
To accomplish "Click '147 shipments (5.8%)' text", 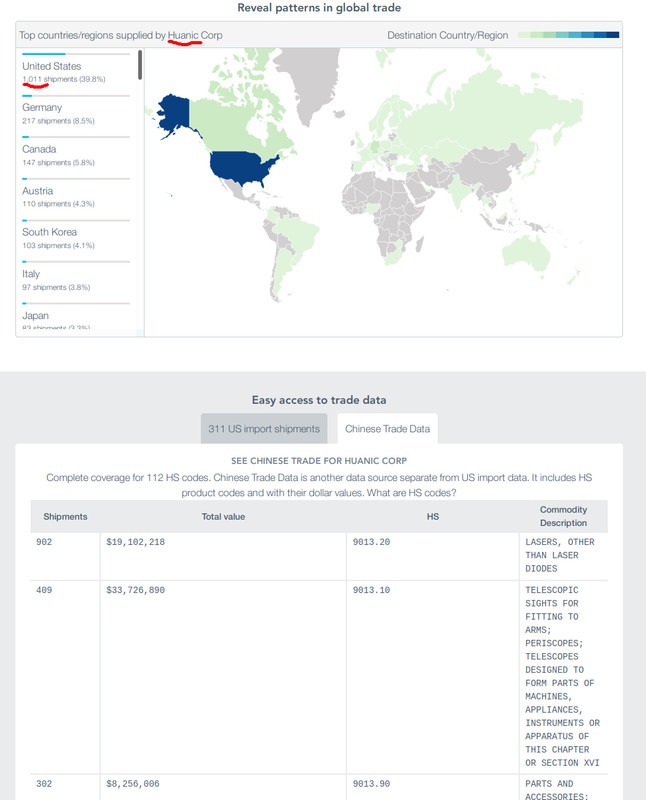I will coord(58,163).
